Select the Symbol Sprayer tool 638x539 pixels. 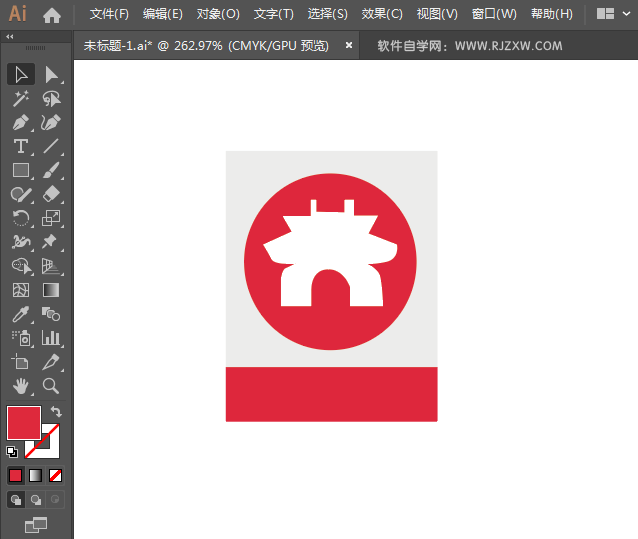tap(21, 338)
